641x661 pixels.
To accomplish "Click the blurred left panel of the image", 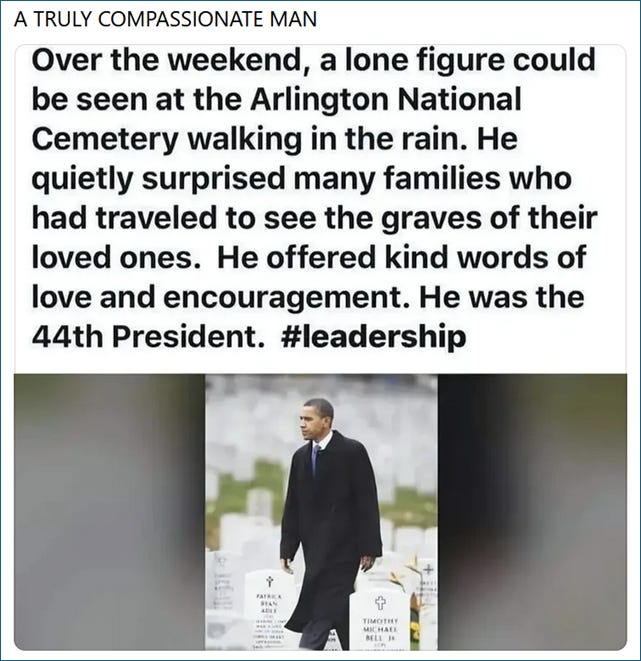I will 110,512.
